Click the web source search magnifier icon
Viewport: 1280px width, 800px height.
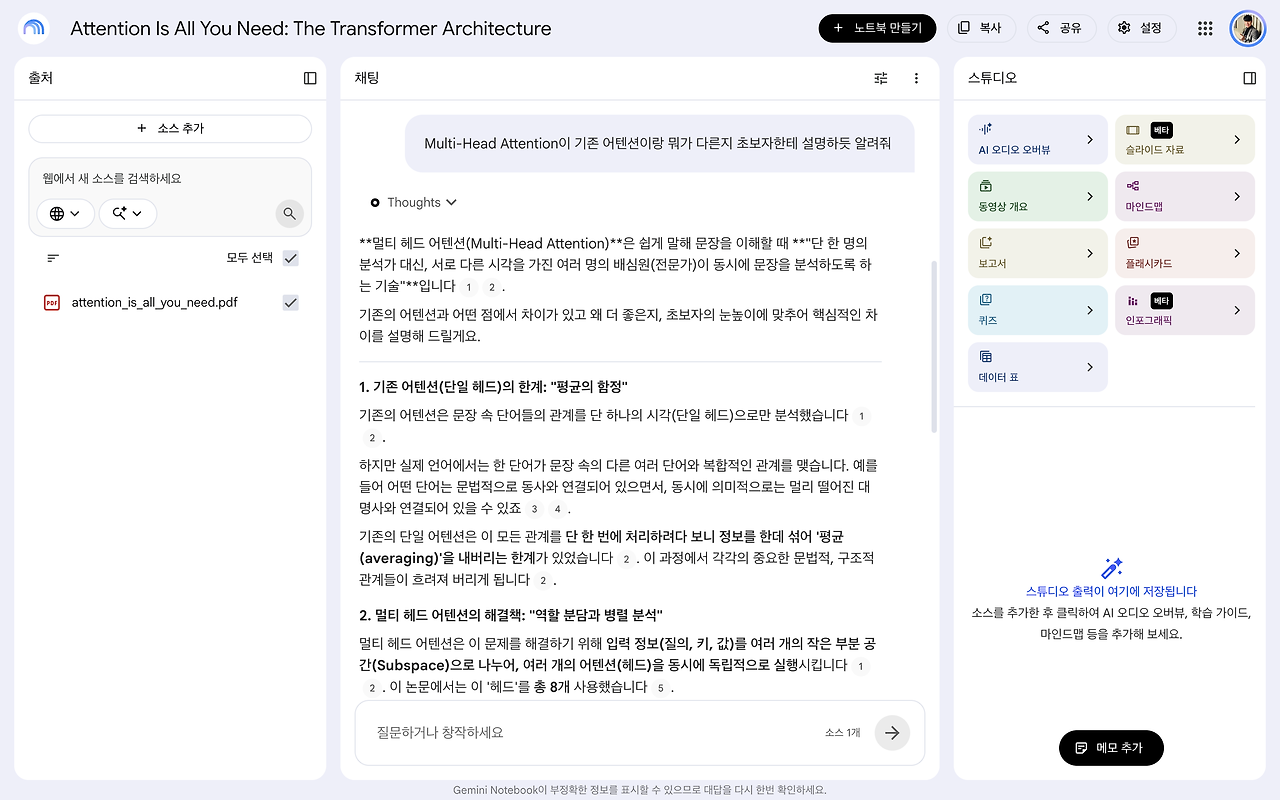pyautogui.click(x=289, y=213)
